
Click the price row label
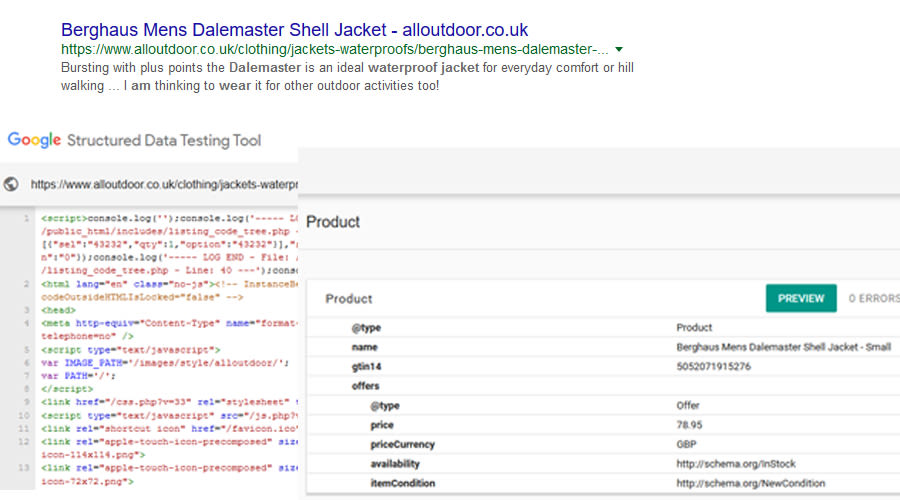point(382,425)
